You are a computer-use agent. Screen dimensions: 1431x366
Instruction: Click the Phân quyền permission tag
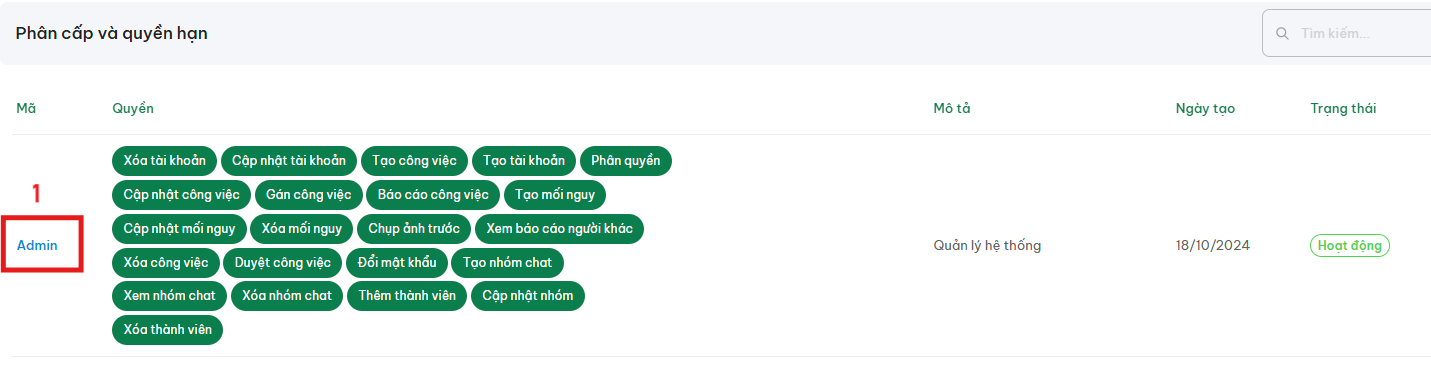[626, 160]
